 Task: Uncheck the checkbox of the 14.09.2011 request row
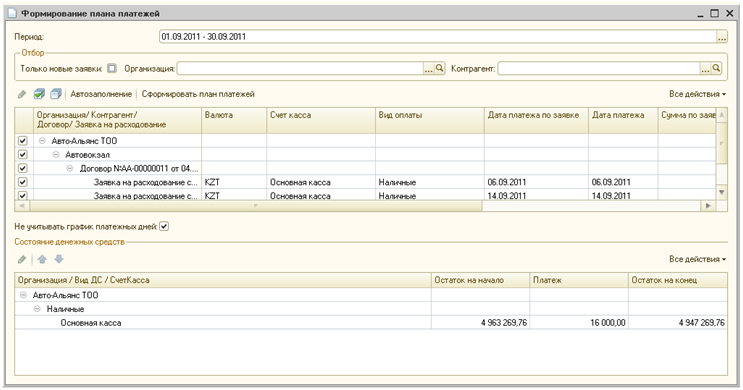(x=23, y=195)
